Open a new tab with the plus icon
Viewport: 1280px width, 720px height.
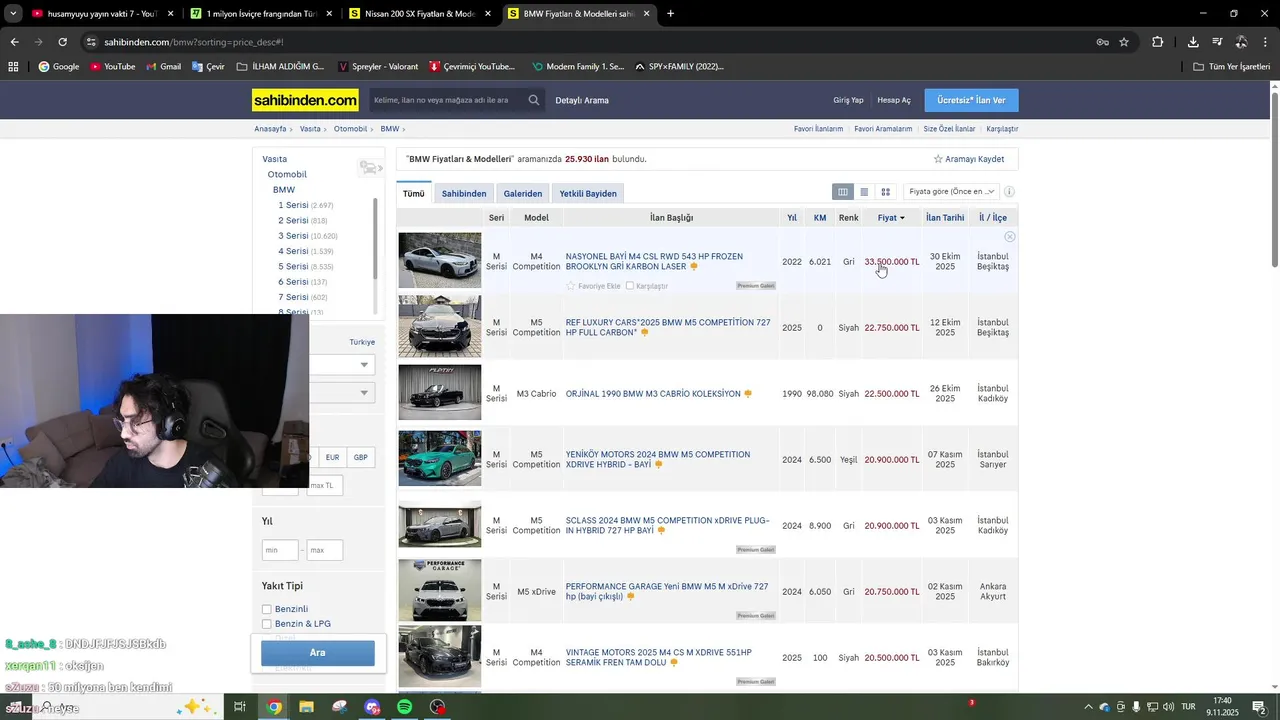coord(670,14)
